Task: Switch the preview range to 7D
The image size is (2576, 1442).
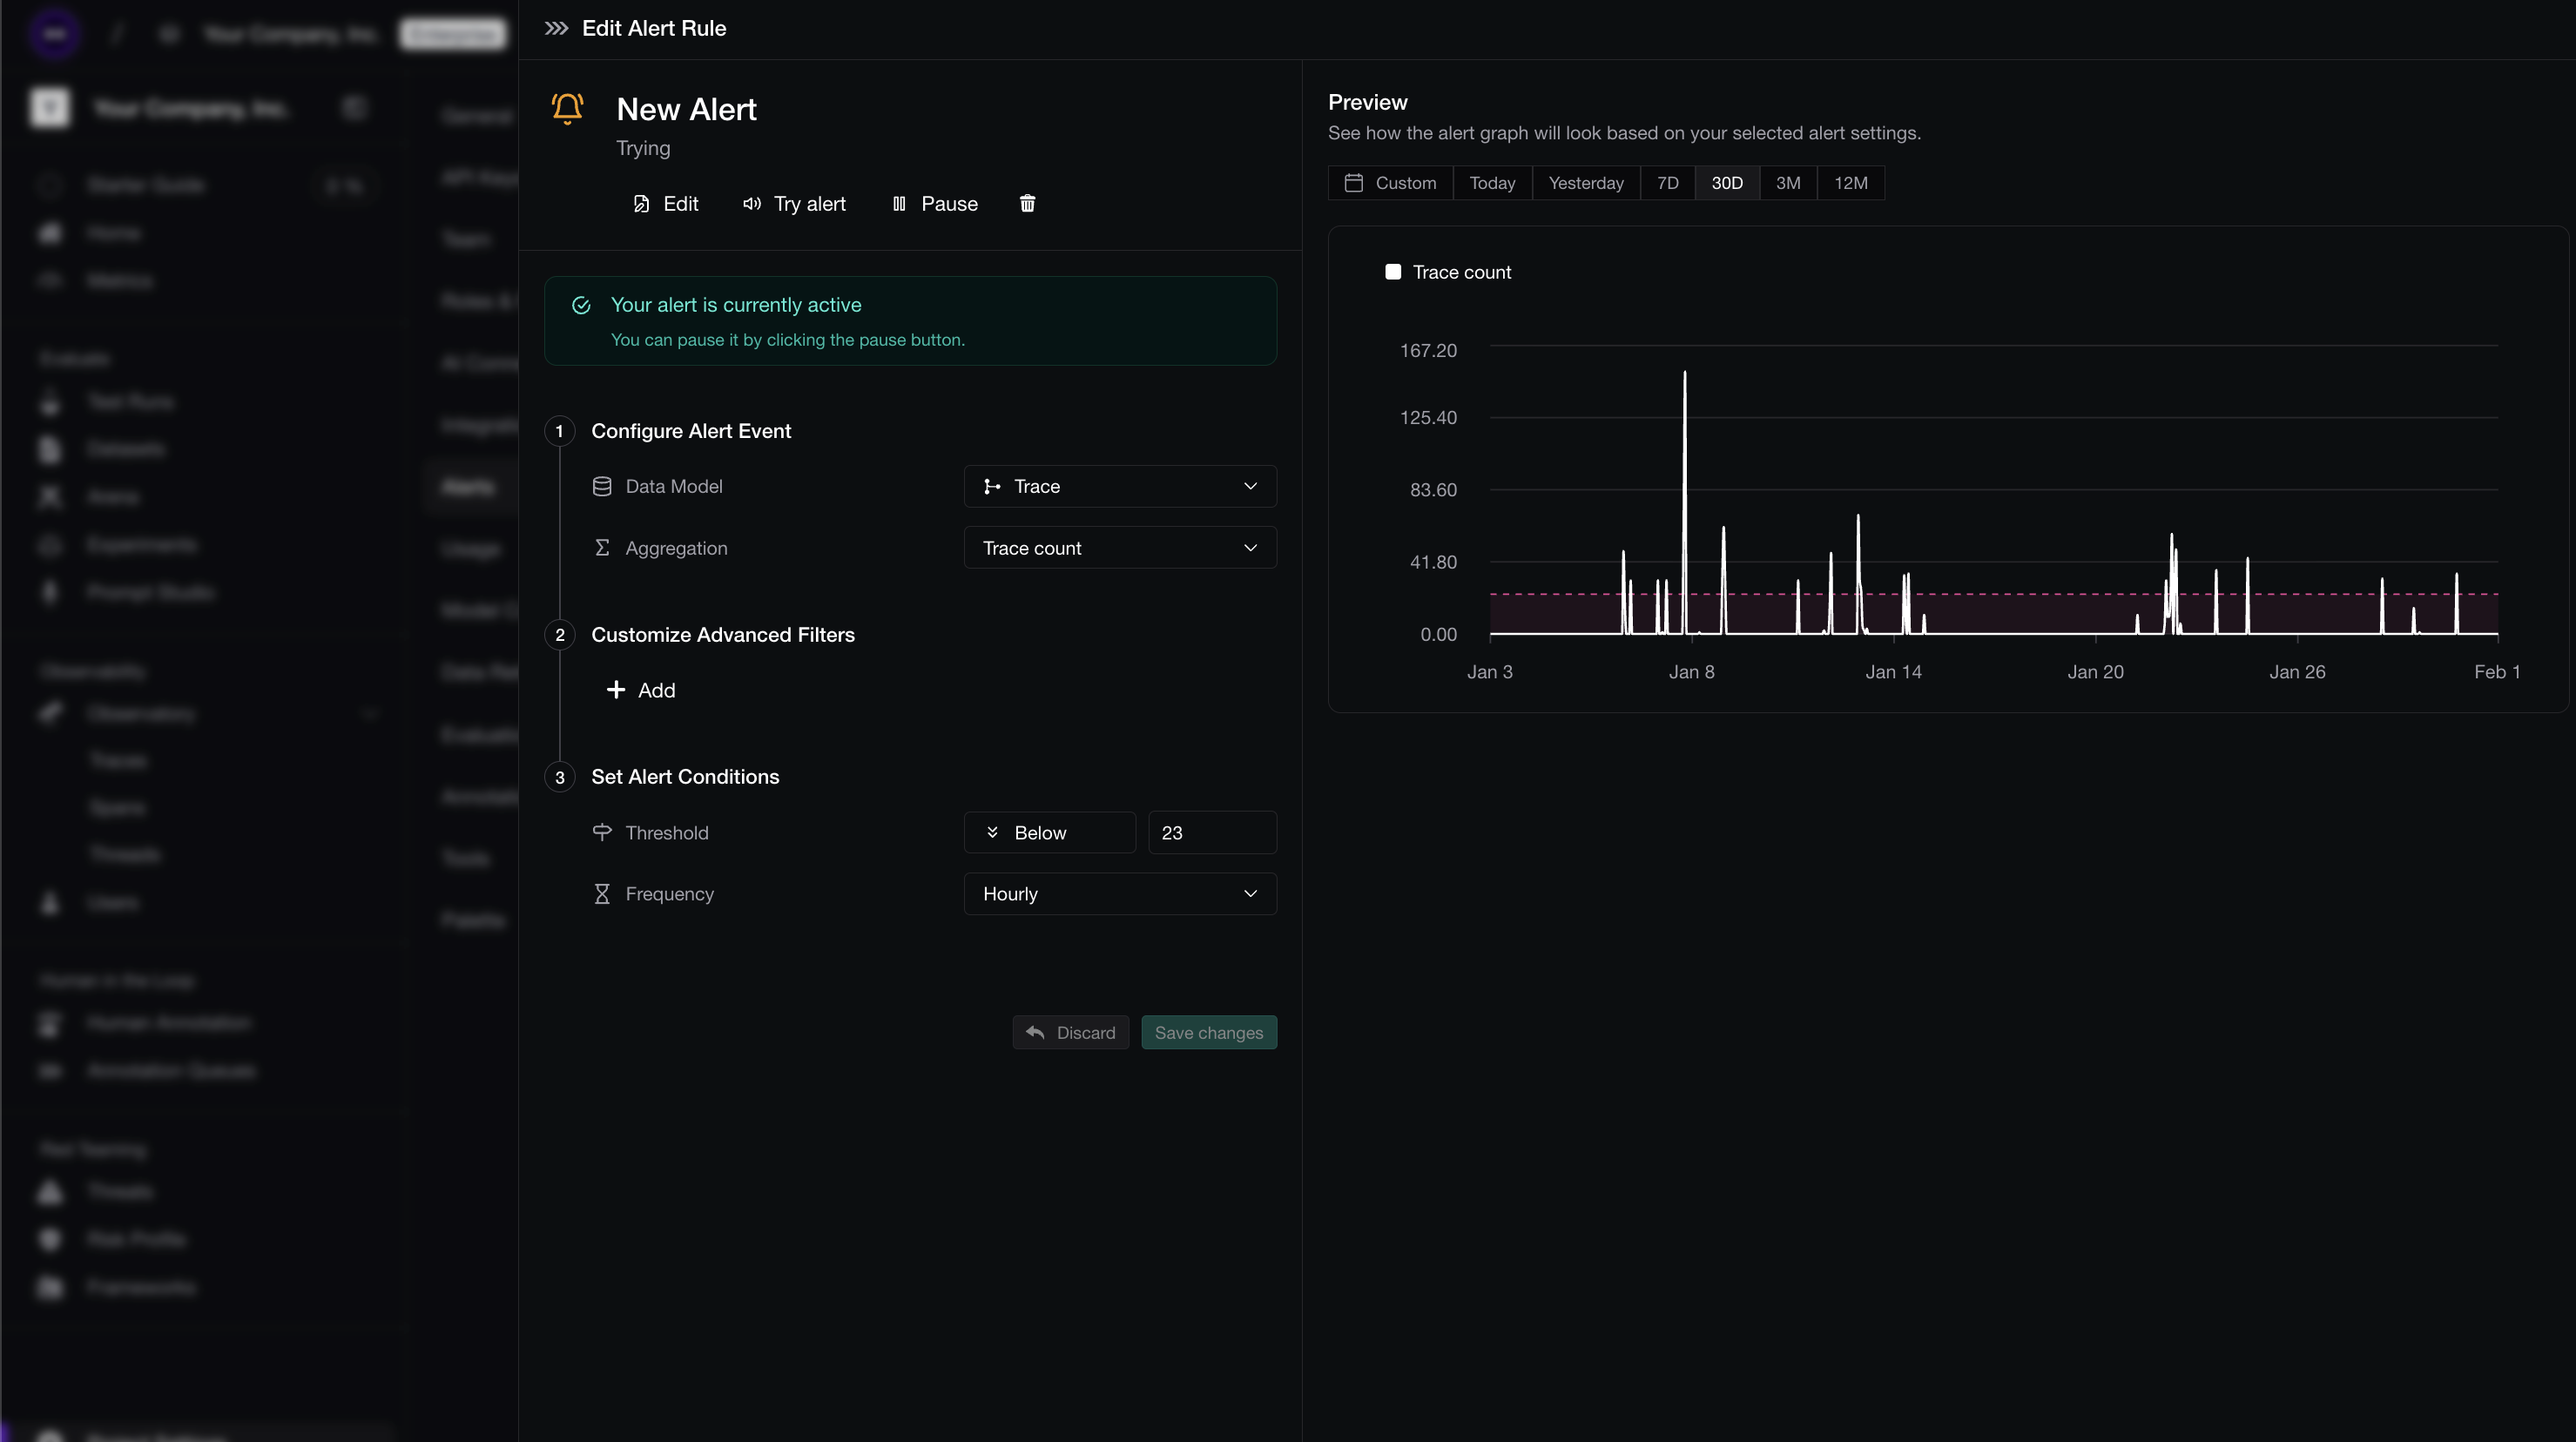Action: click(1667, 182)
